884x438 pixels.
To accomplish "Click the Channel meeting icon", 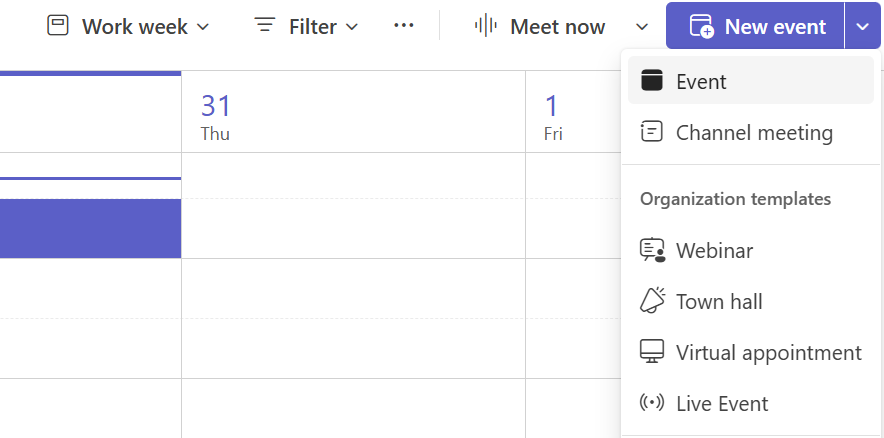I will [652, 132].
